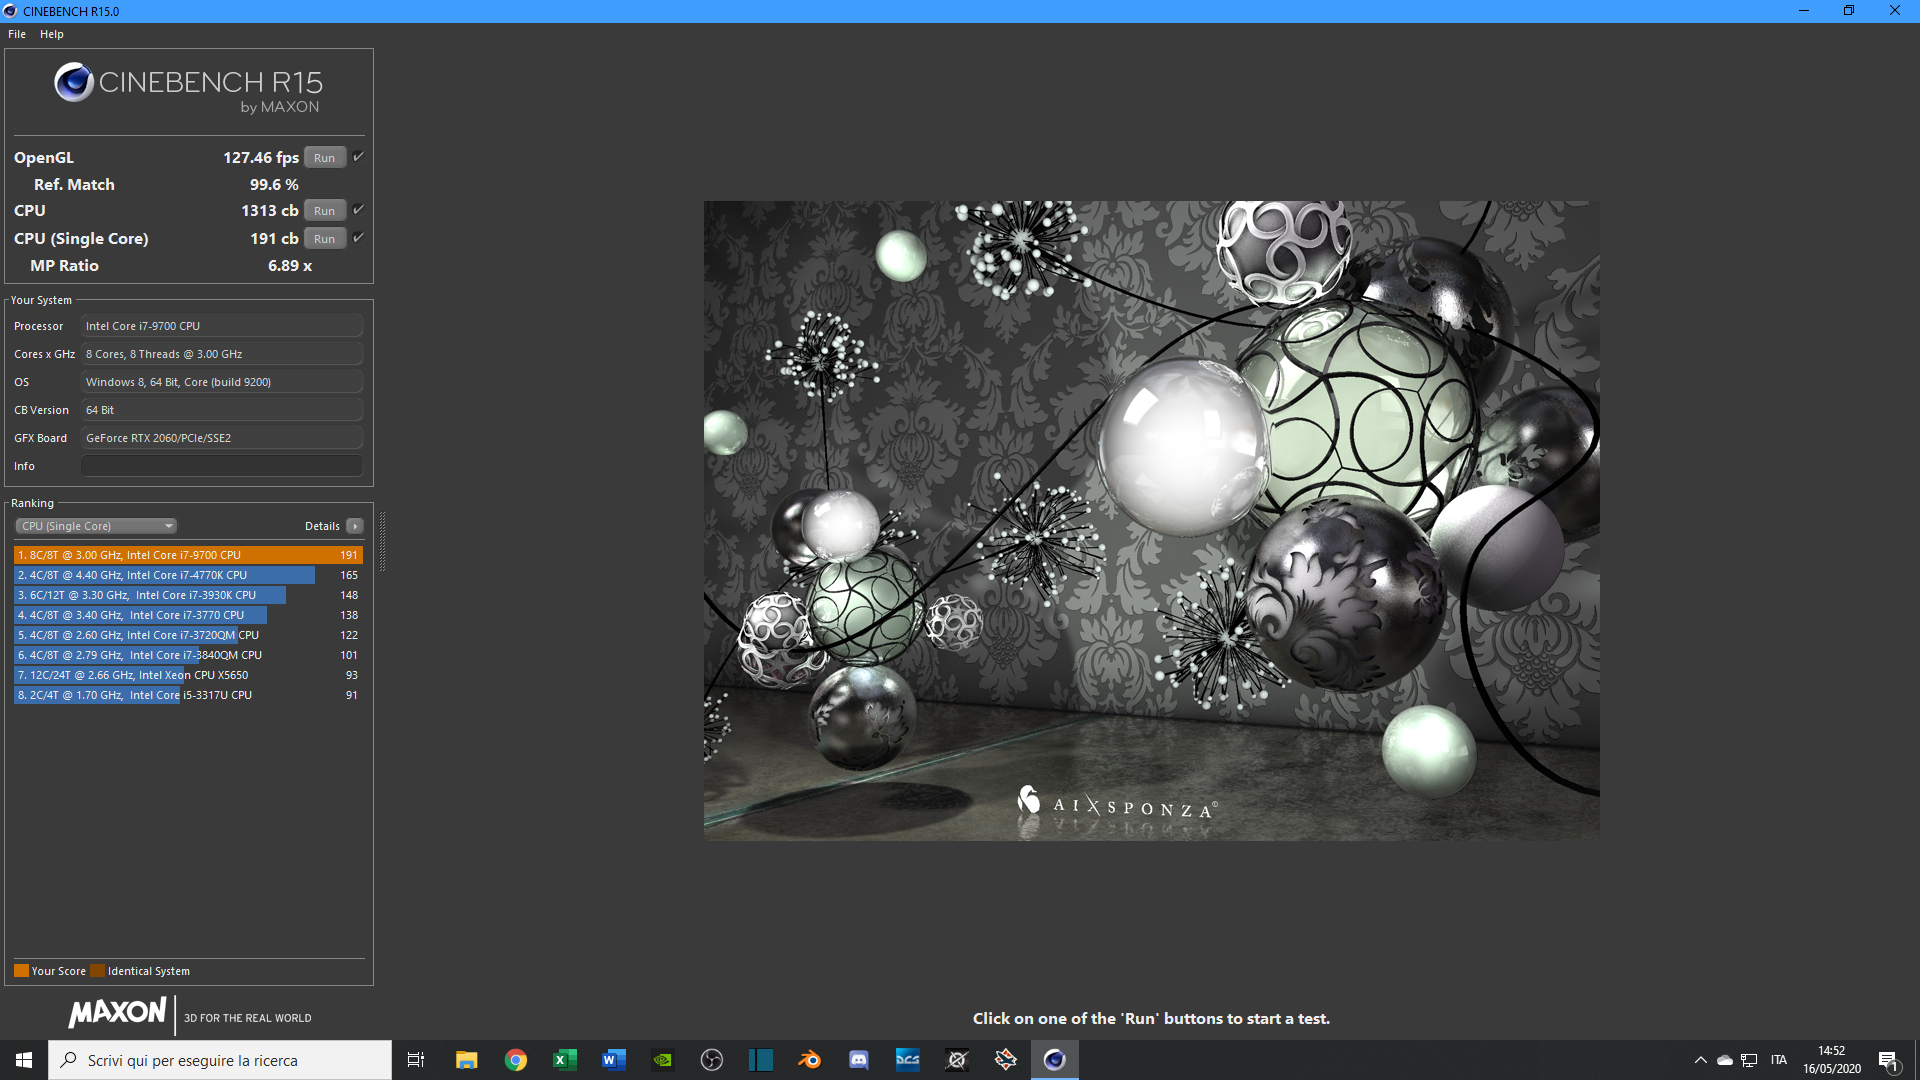Select the Intel Core i7-3720QM ranking row
This screenshot has height=1080, width=1920.
coord(188,635)
